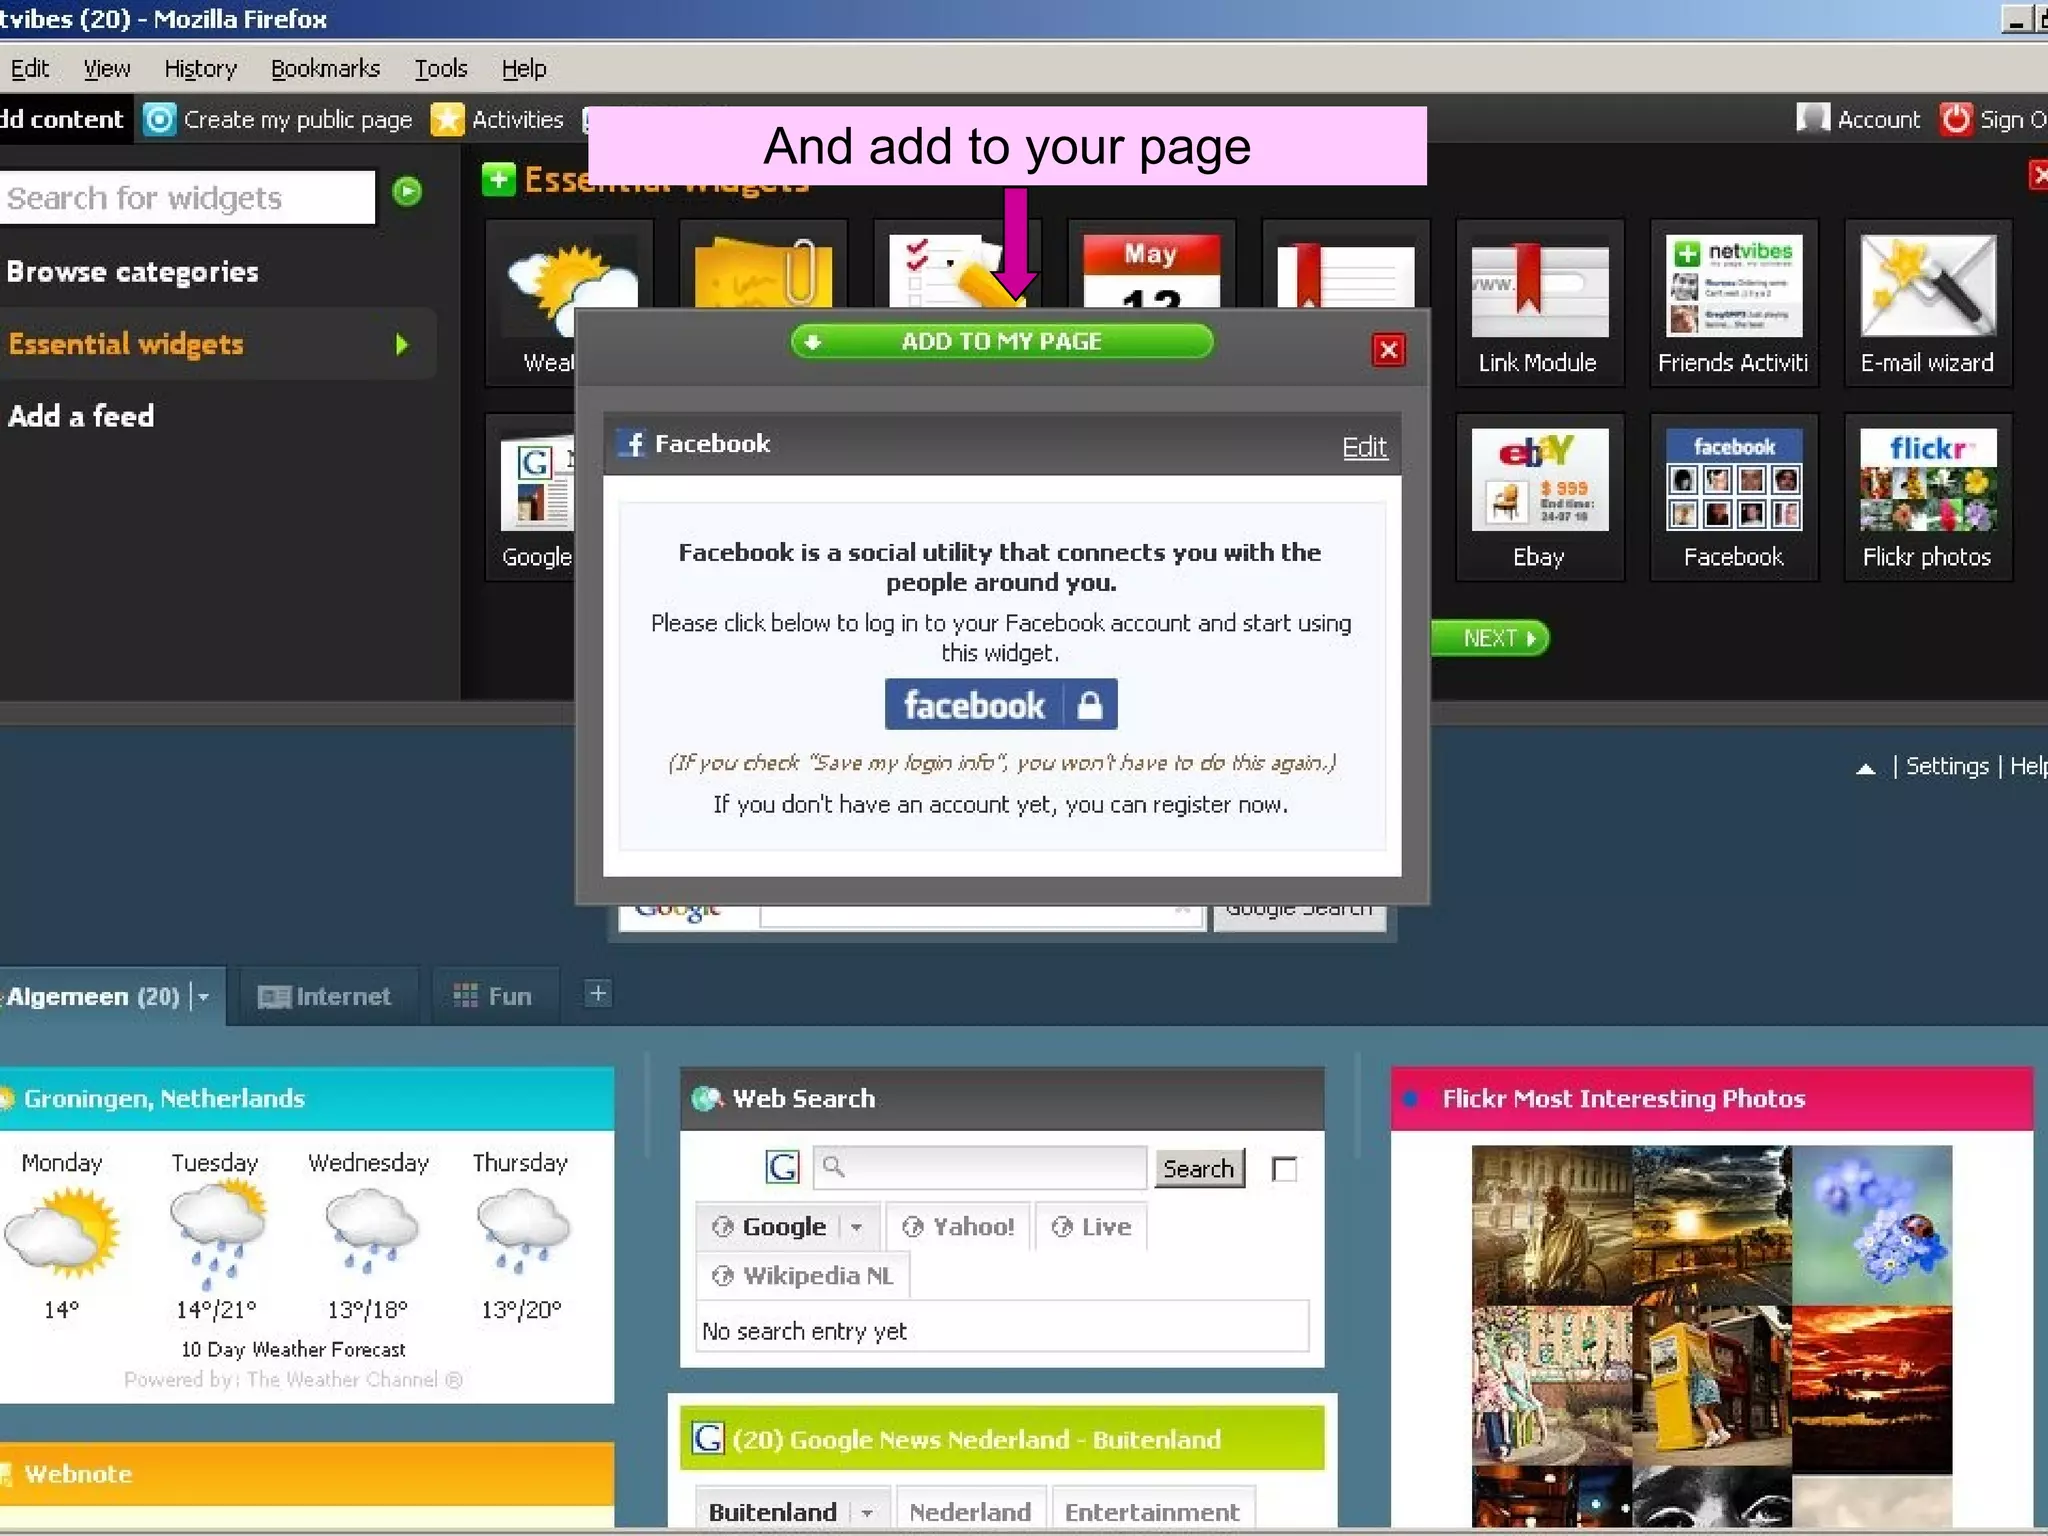Click the Sign Out power icon
Image resolution: width=2048 pixels, height=1536 pixels.
click(1955, 120)
